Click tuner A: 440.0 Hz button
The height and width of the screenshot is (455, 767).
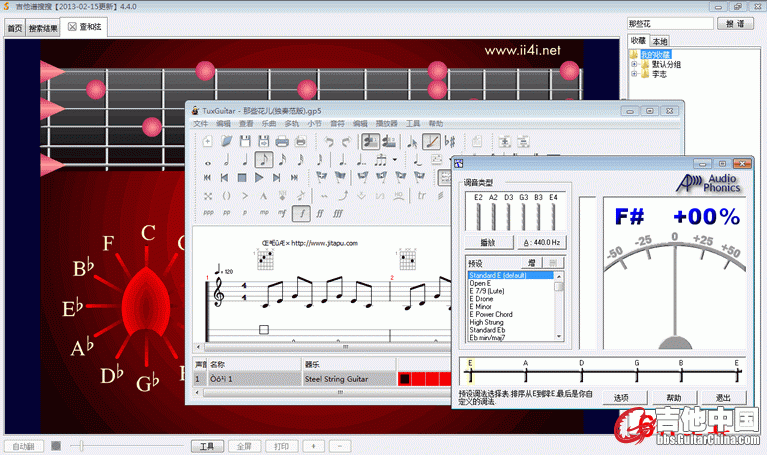click(541, 242)
